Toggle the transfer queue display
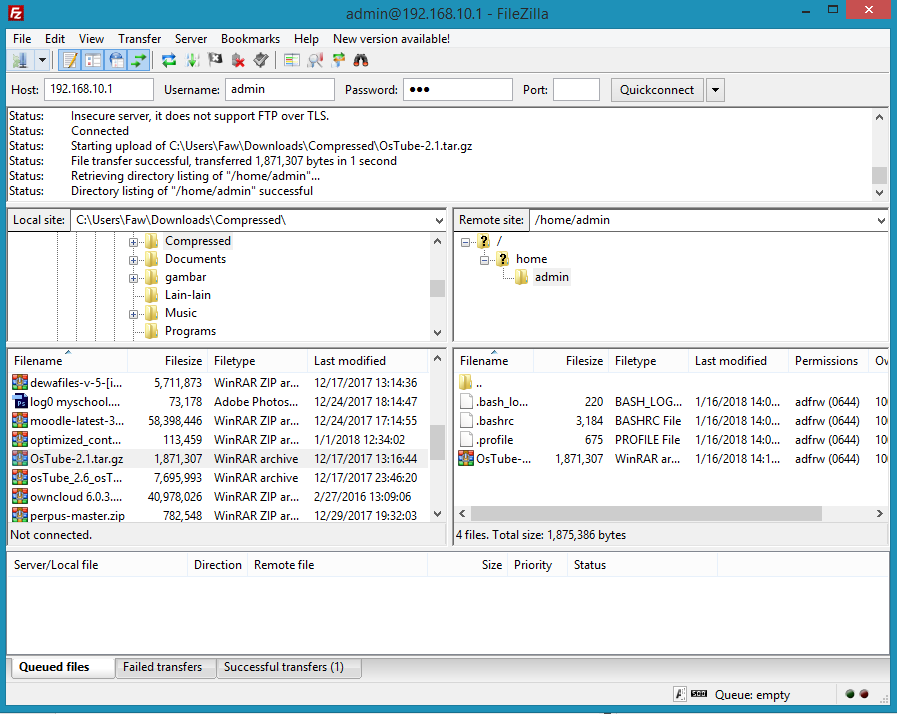This screenshot has height=714, width=897. pos(139,60)
